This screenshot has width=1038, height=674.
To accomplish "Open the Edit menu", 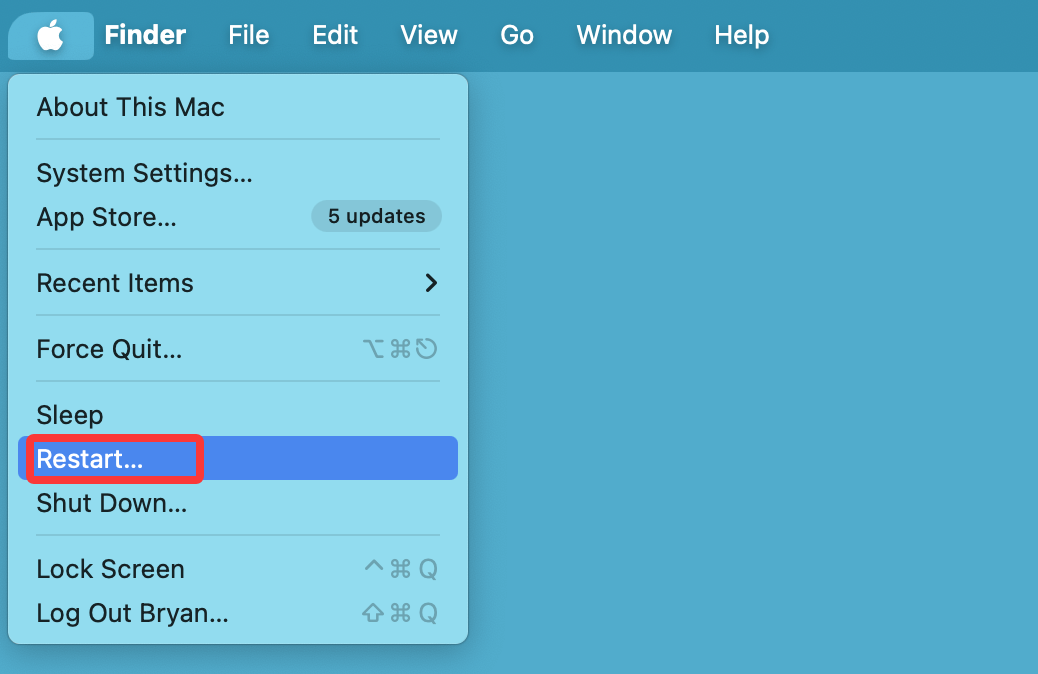I will click(334, 35).
